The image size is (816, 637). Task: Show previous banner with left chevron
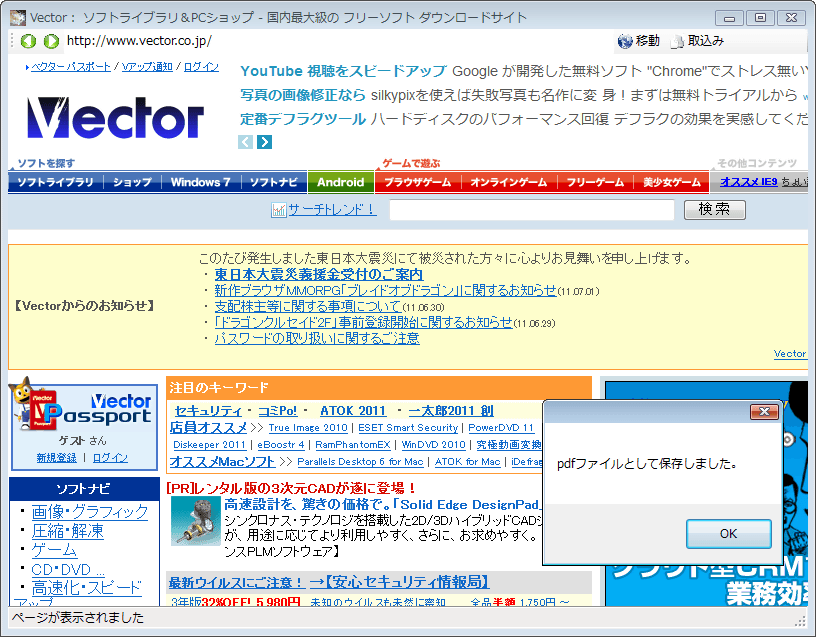click(246, 142)
